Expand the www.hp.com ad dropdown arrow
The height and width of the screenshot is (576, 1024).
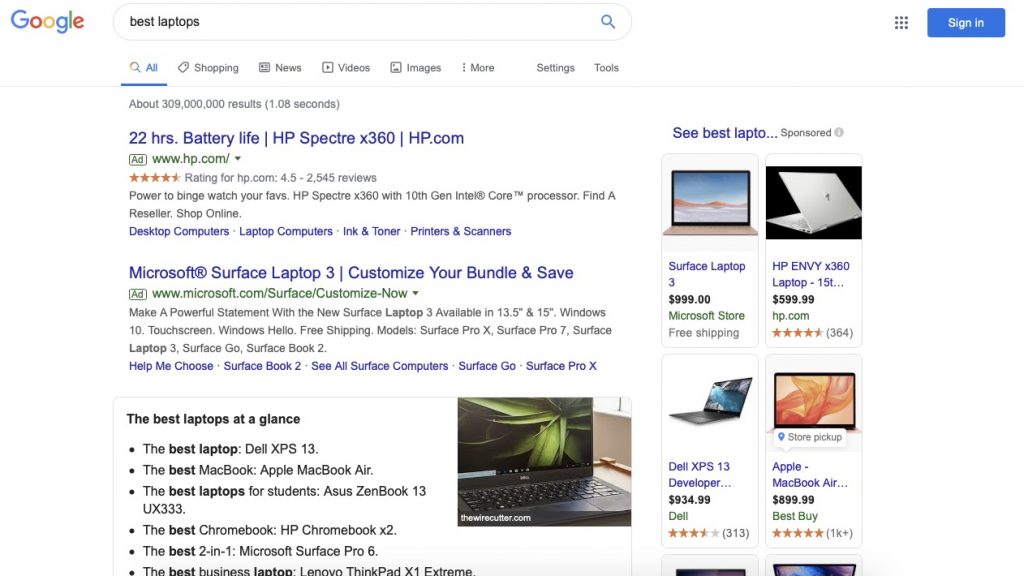tap(238, 159)
